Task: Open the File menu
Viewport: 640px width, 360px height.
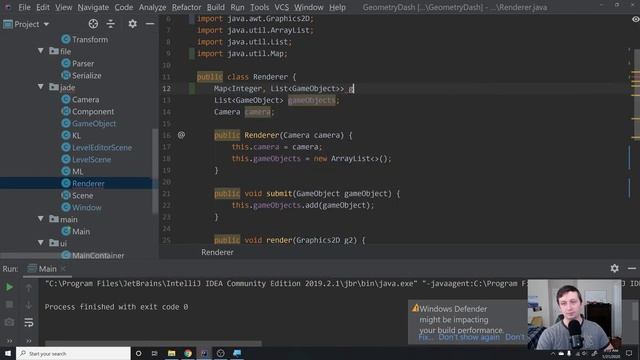Action: (24, 7)
